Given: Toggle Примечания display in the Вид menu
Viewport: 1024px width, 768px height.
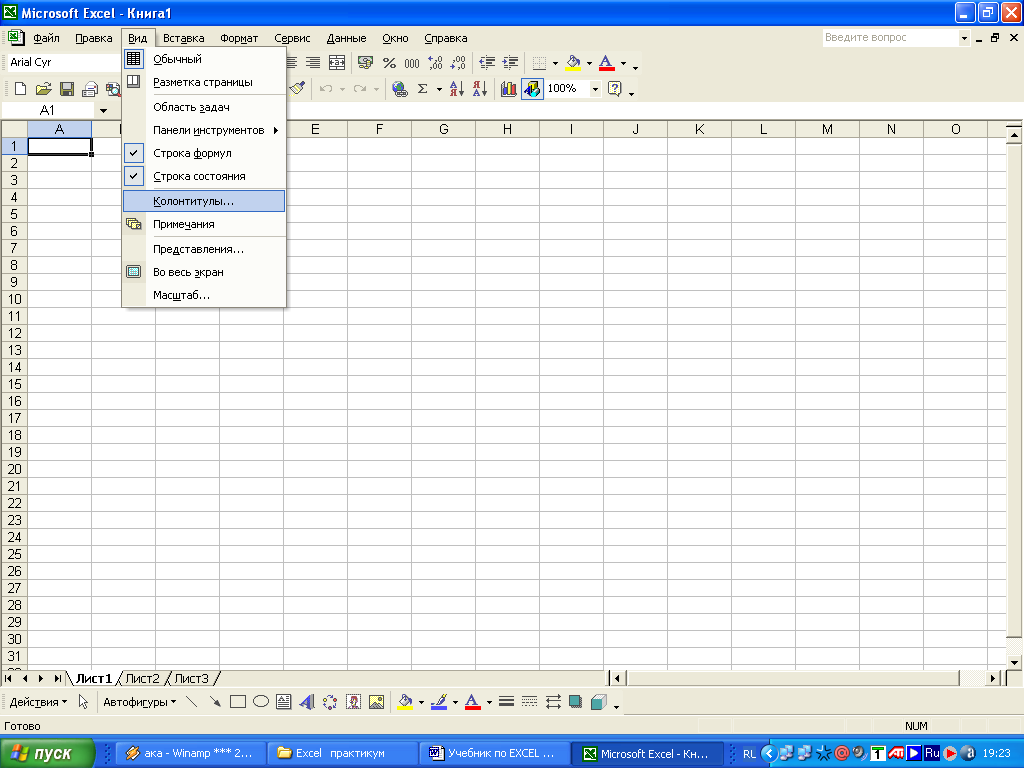Looking at the screenshot, I should (204, 224).
